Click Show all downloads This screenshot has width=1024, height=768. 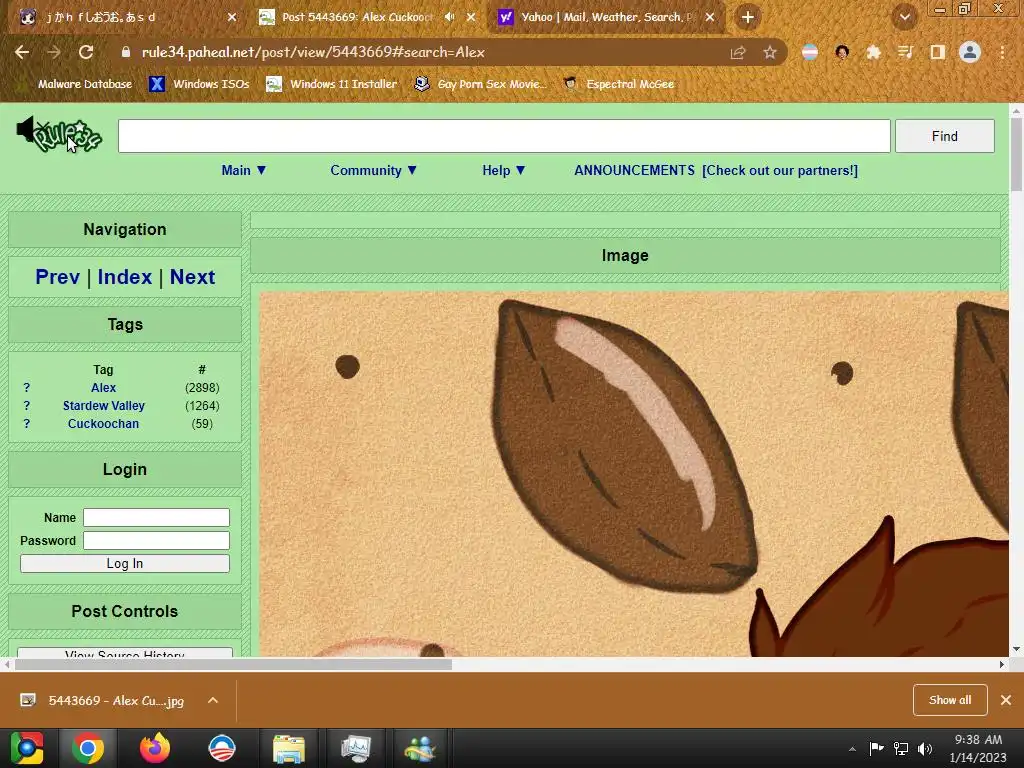pos(950,700)
